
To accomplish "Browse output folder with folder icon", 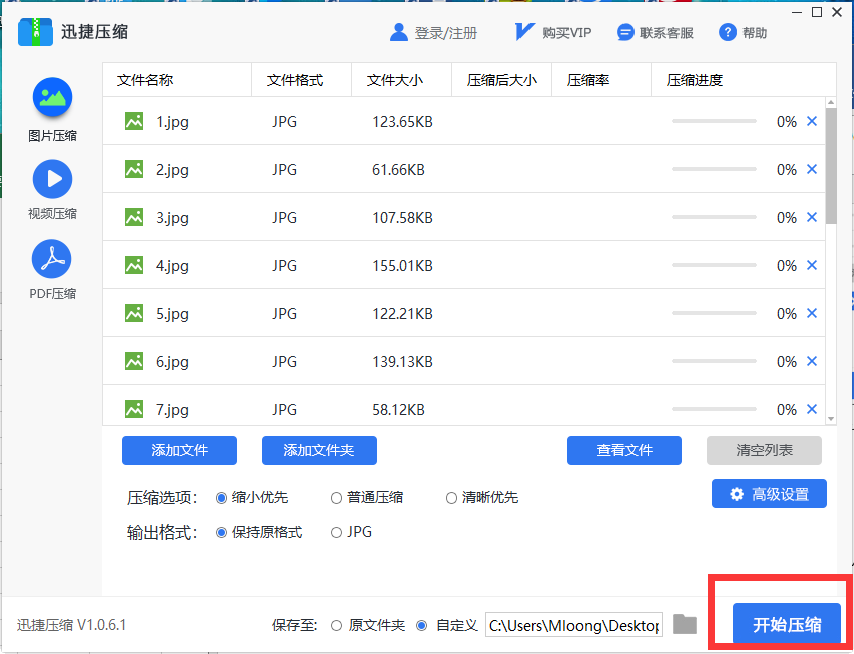I will [x=685, y=624].
